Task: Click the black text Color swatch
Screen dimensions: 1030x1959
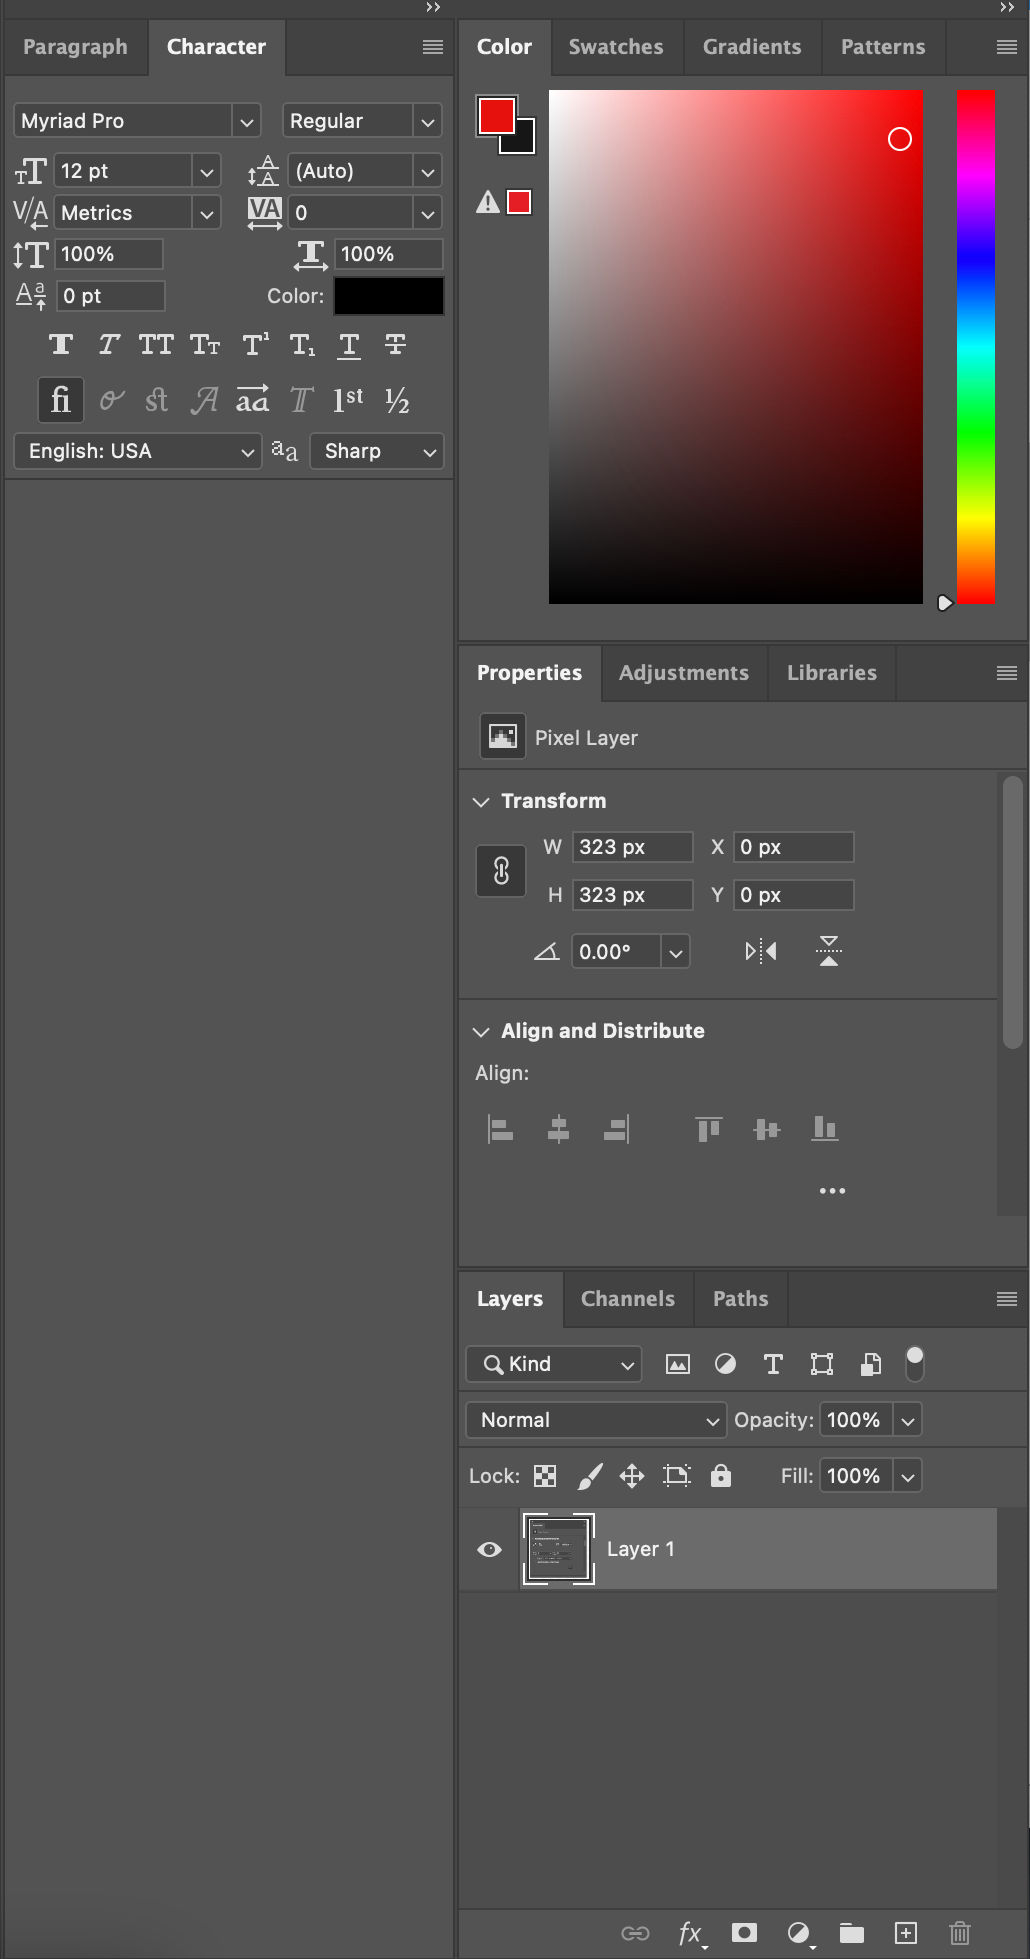Action: 388,296
